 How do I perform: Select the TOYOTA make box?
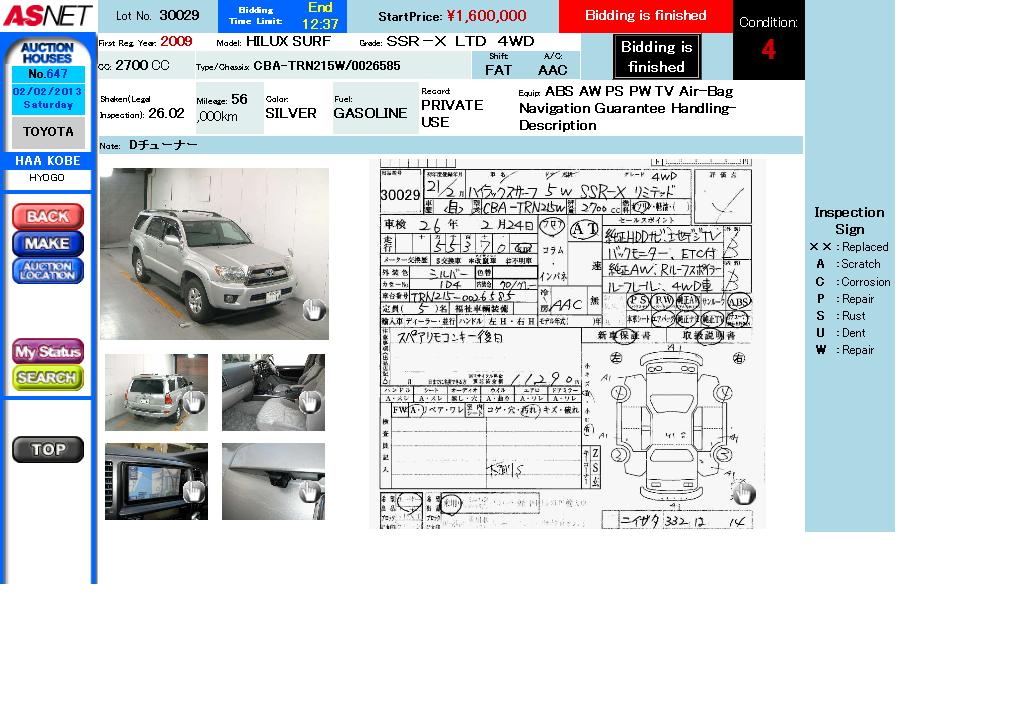(48, 132)
